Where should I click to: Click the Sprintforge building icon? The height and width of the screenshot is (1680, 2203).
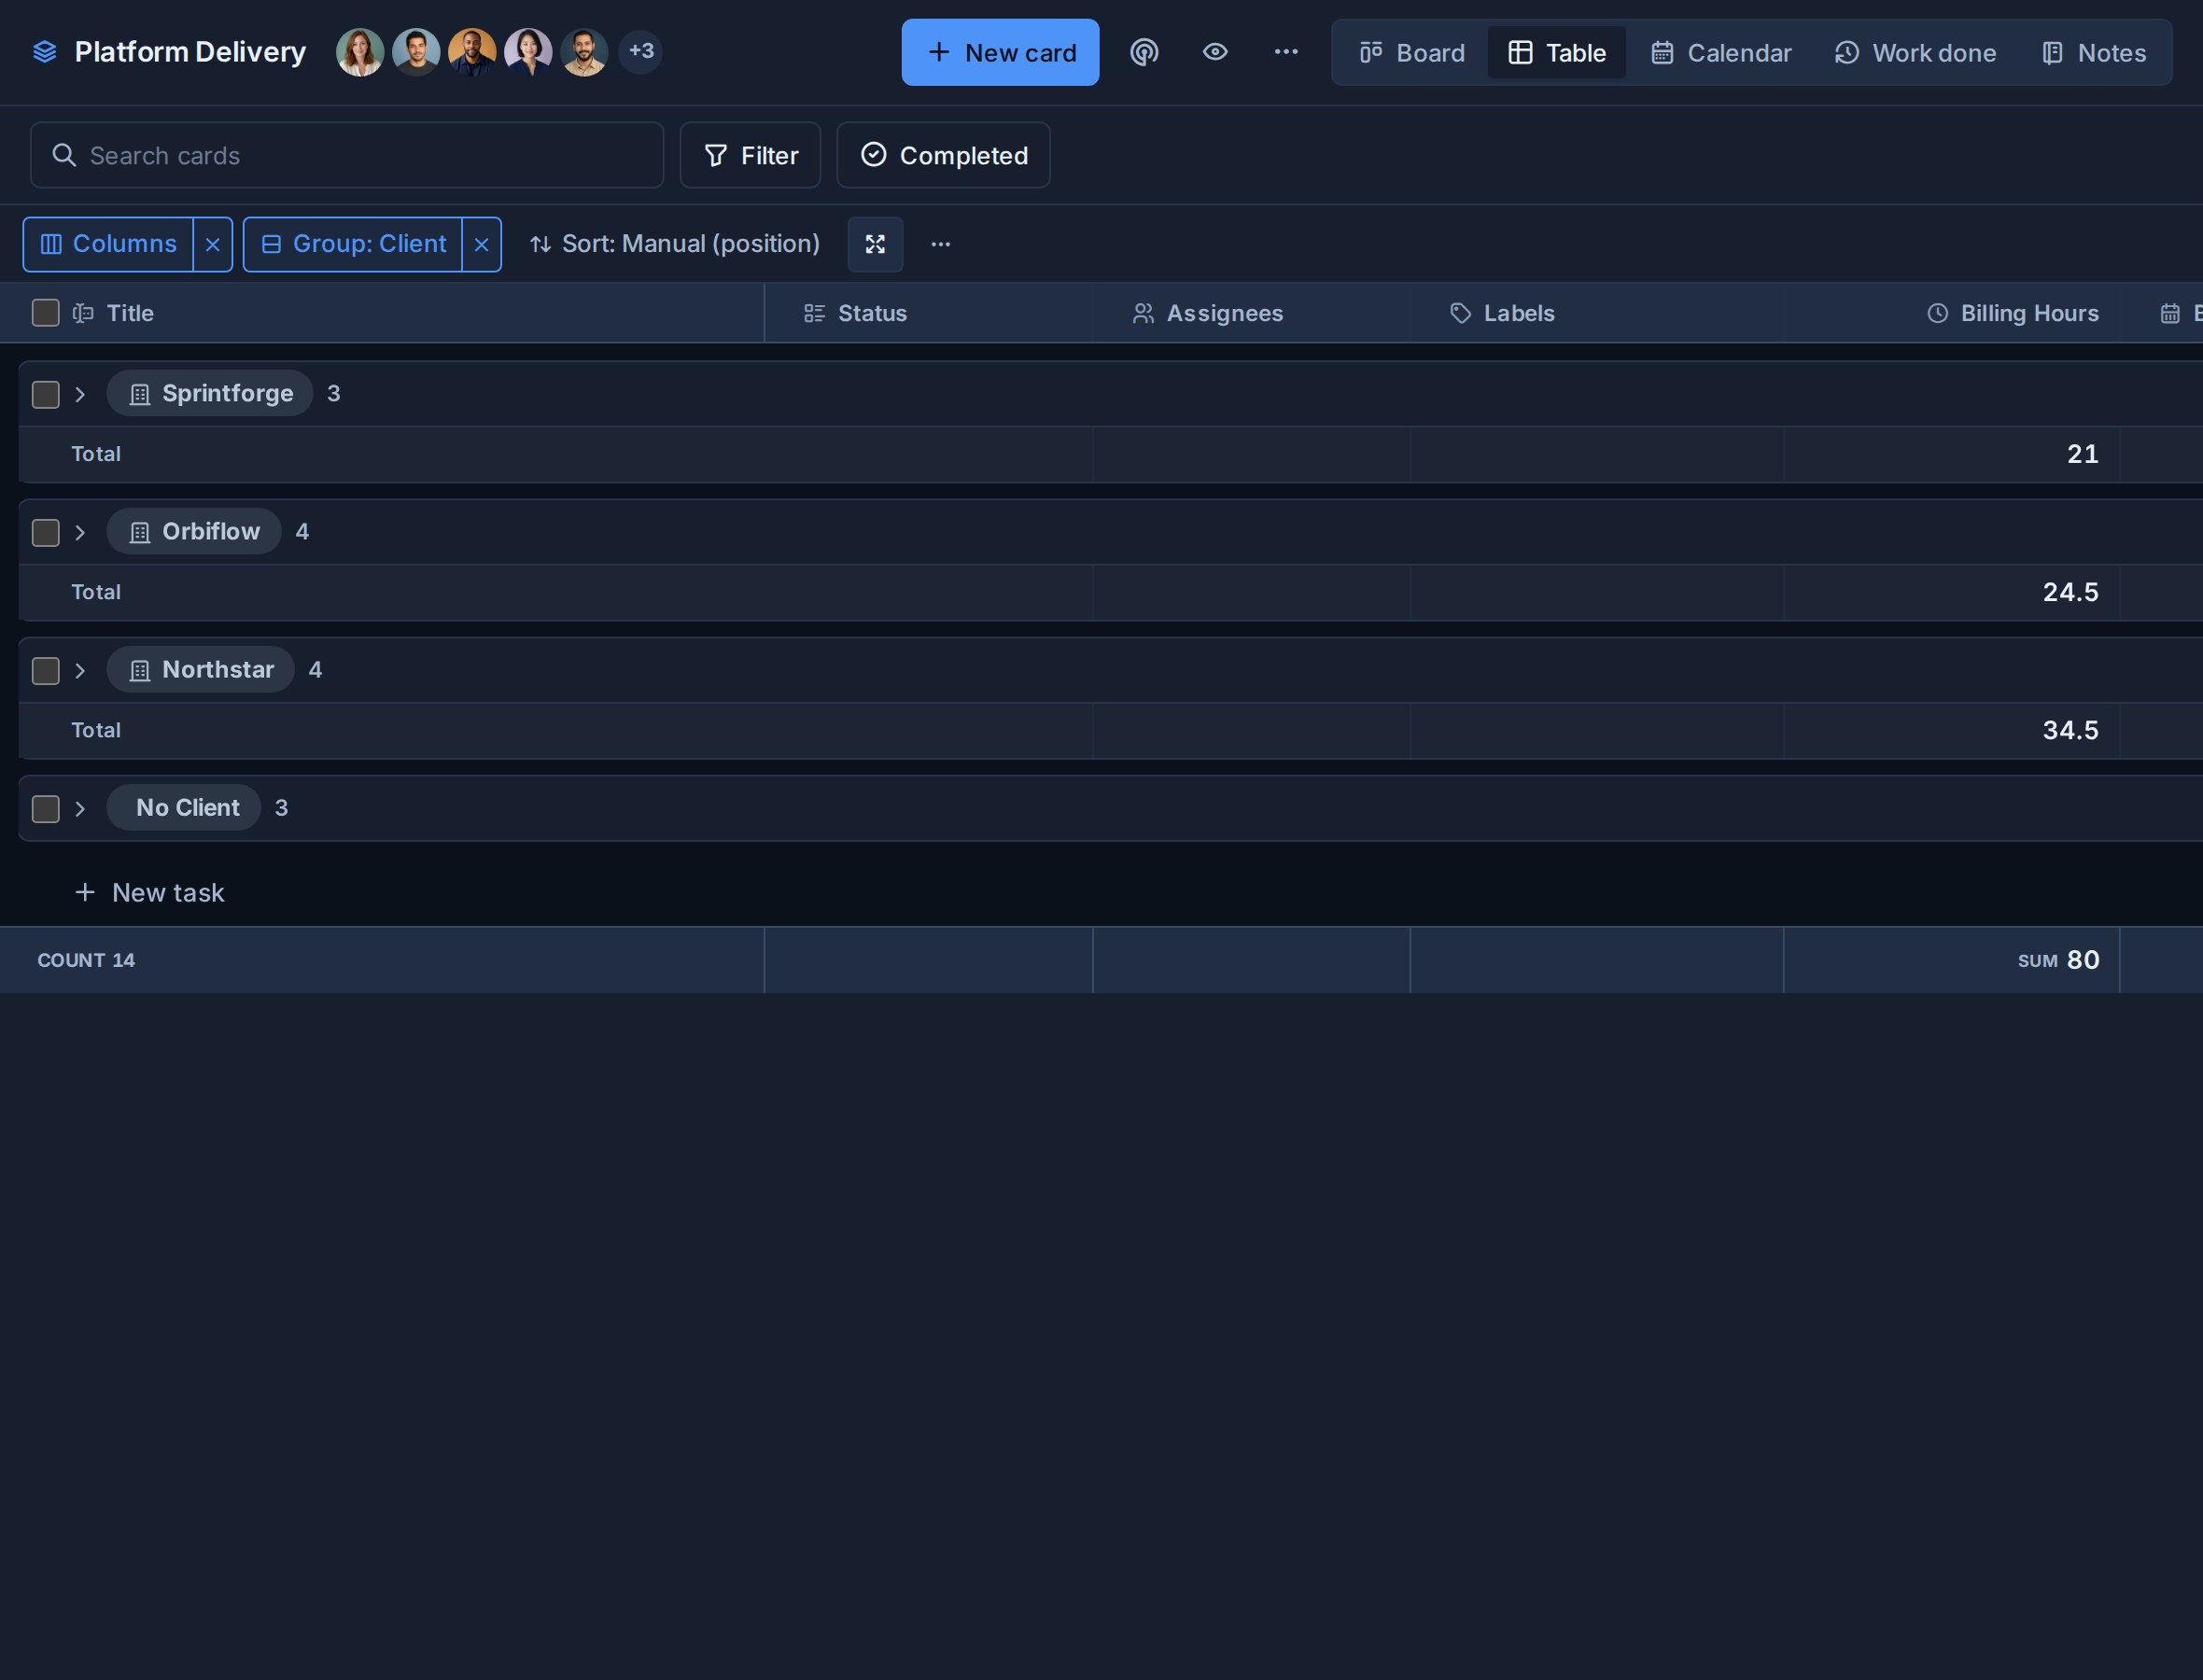(x=140, y=394)
